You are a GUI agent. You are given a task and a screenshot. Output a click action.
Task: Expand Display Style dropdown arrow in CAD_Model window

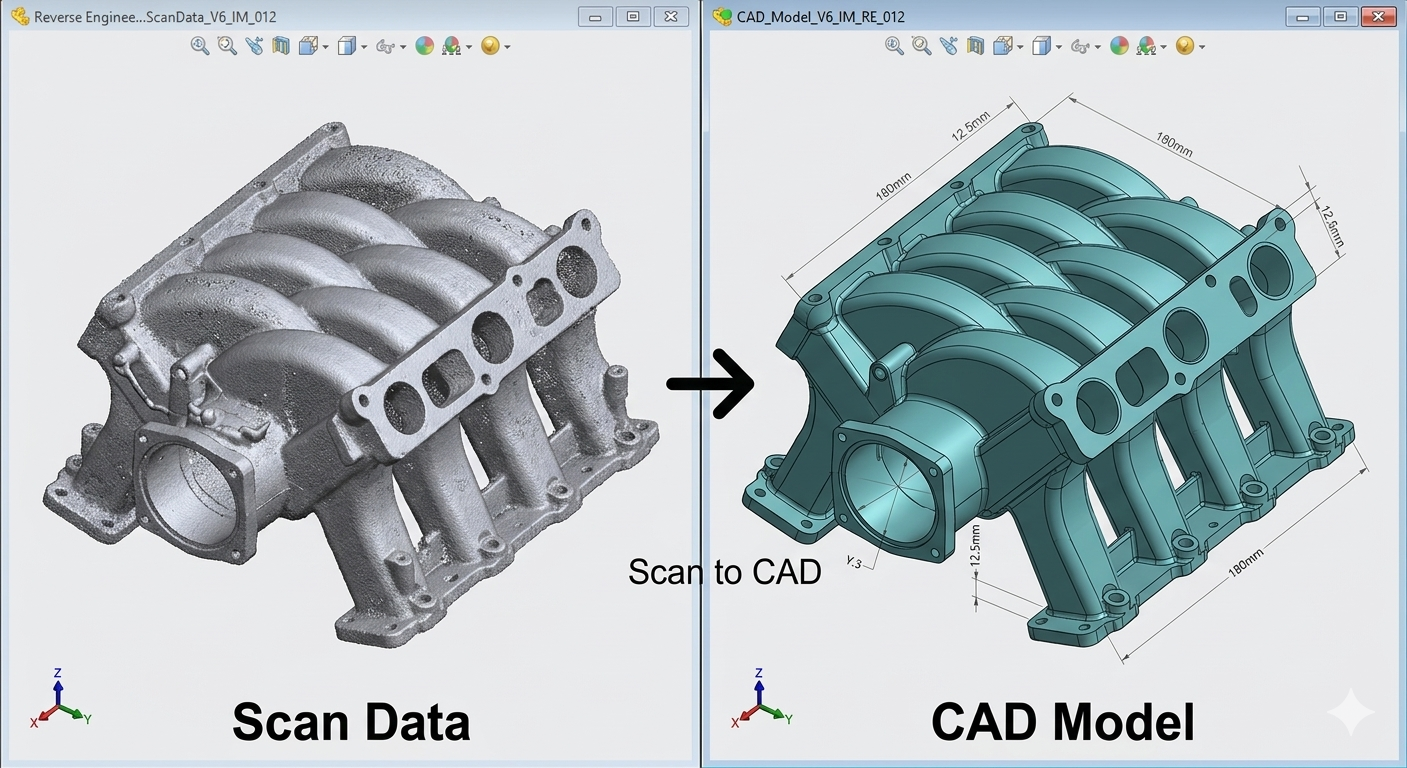(1059, 47)
